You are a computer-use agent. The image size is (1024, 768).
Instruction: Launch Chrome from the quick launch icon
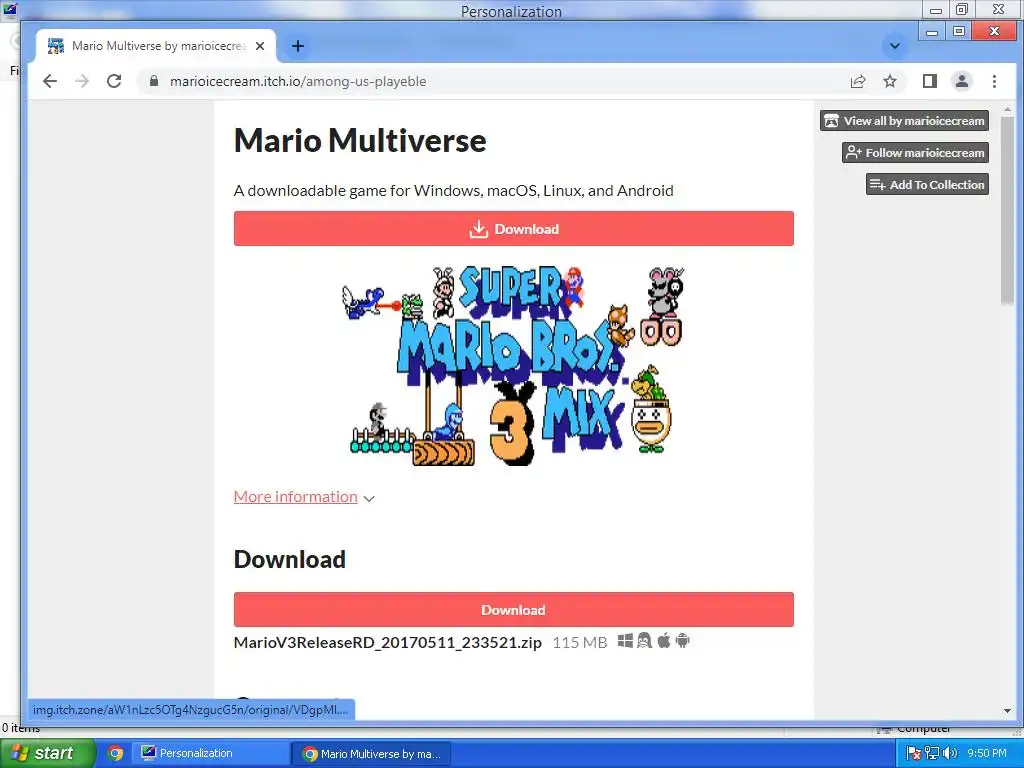point(115,754)
